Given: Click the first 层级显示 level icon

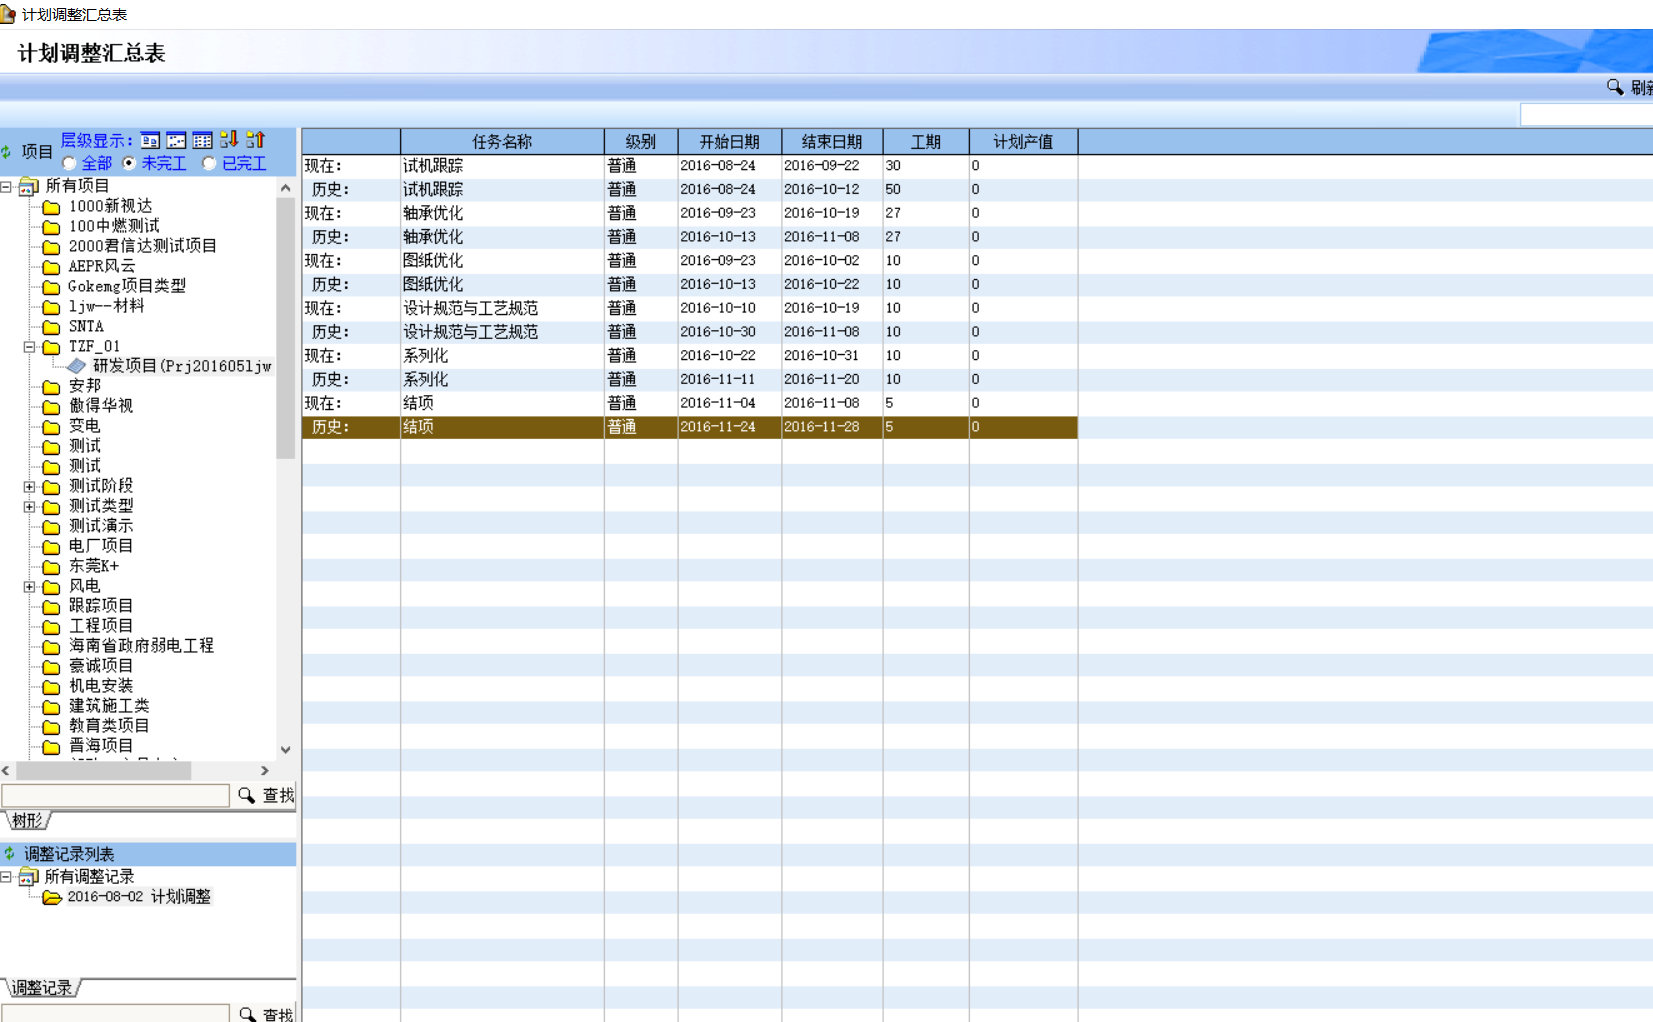Looking at the screenshot, I should 150,140.
